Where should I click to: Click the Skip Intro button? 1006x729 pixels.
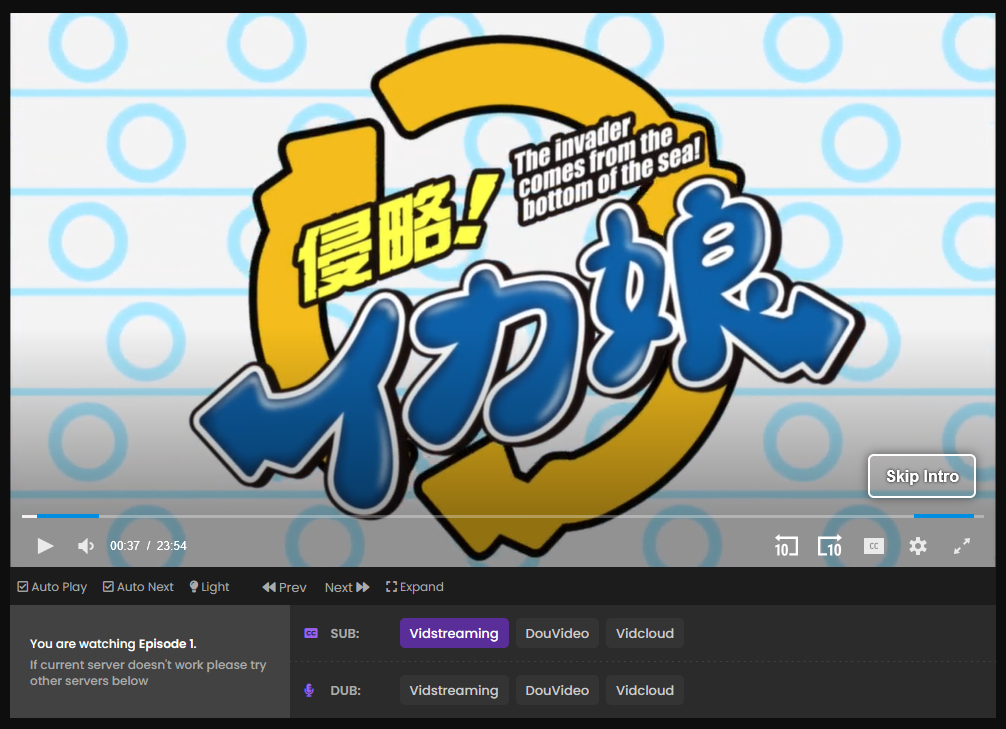tap(921, 476)
